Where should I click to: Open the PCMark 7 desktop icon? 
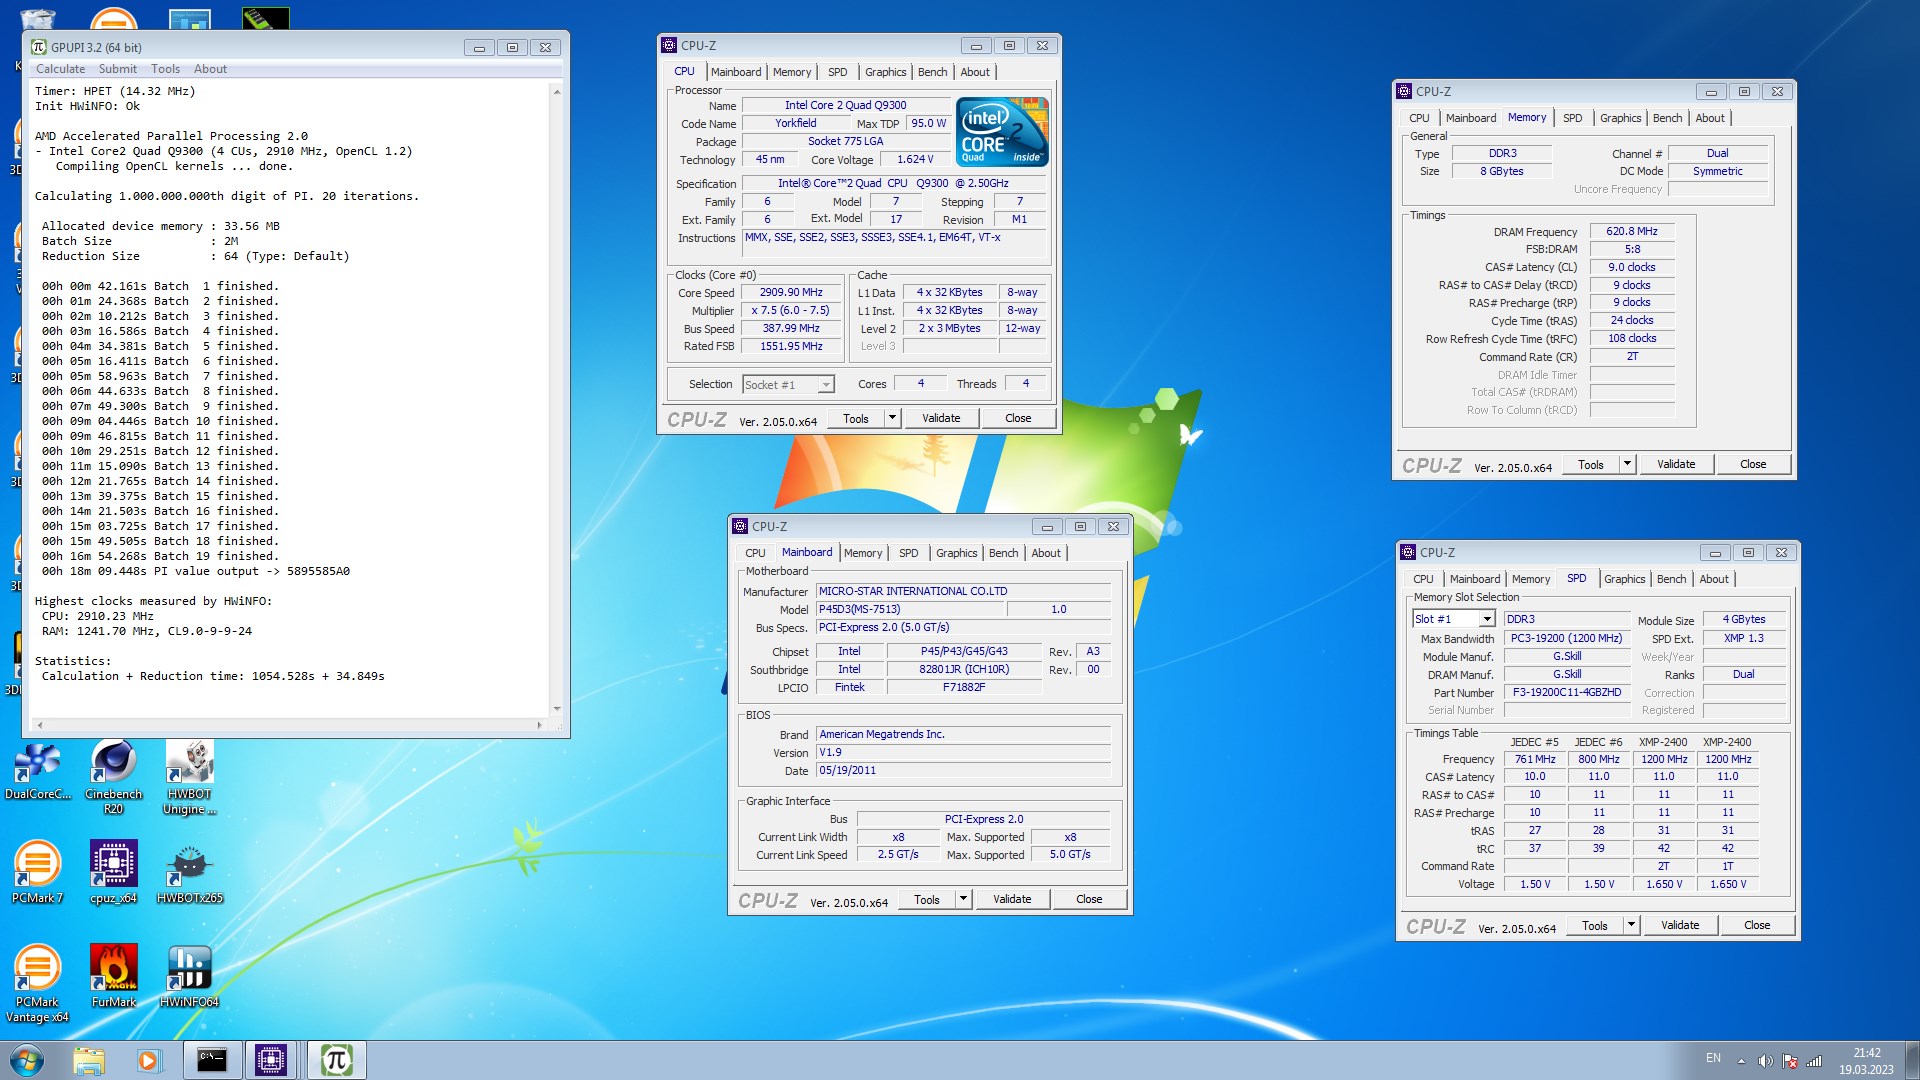pyautogui.click(x=37, y=872)
